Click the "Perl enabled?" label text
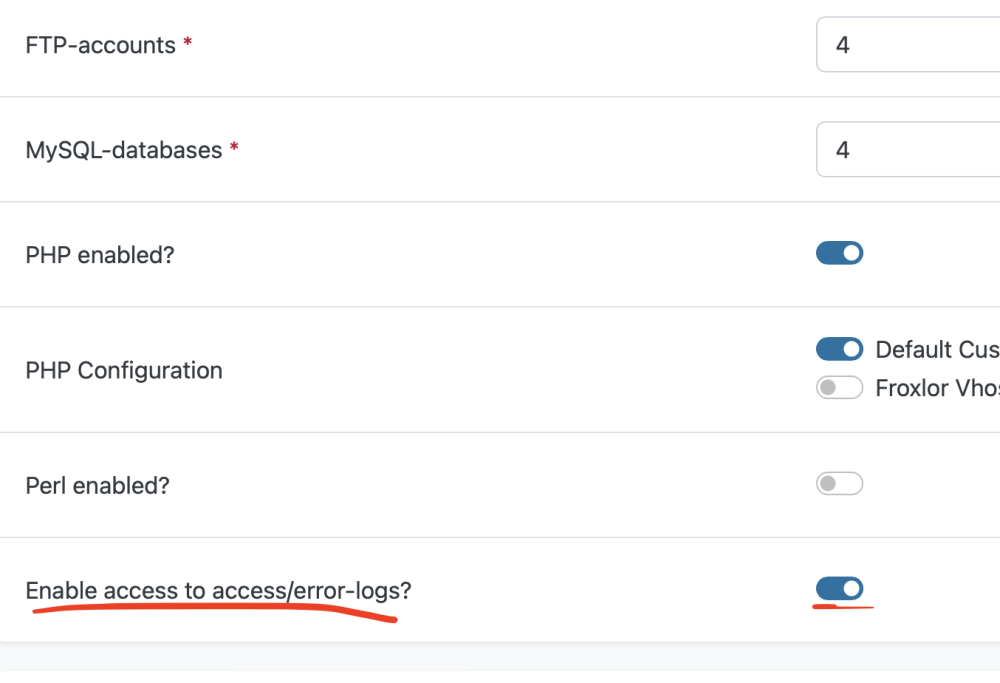The width and height of the screenshot is (1000, 683). (97, 486)
